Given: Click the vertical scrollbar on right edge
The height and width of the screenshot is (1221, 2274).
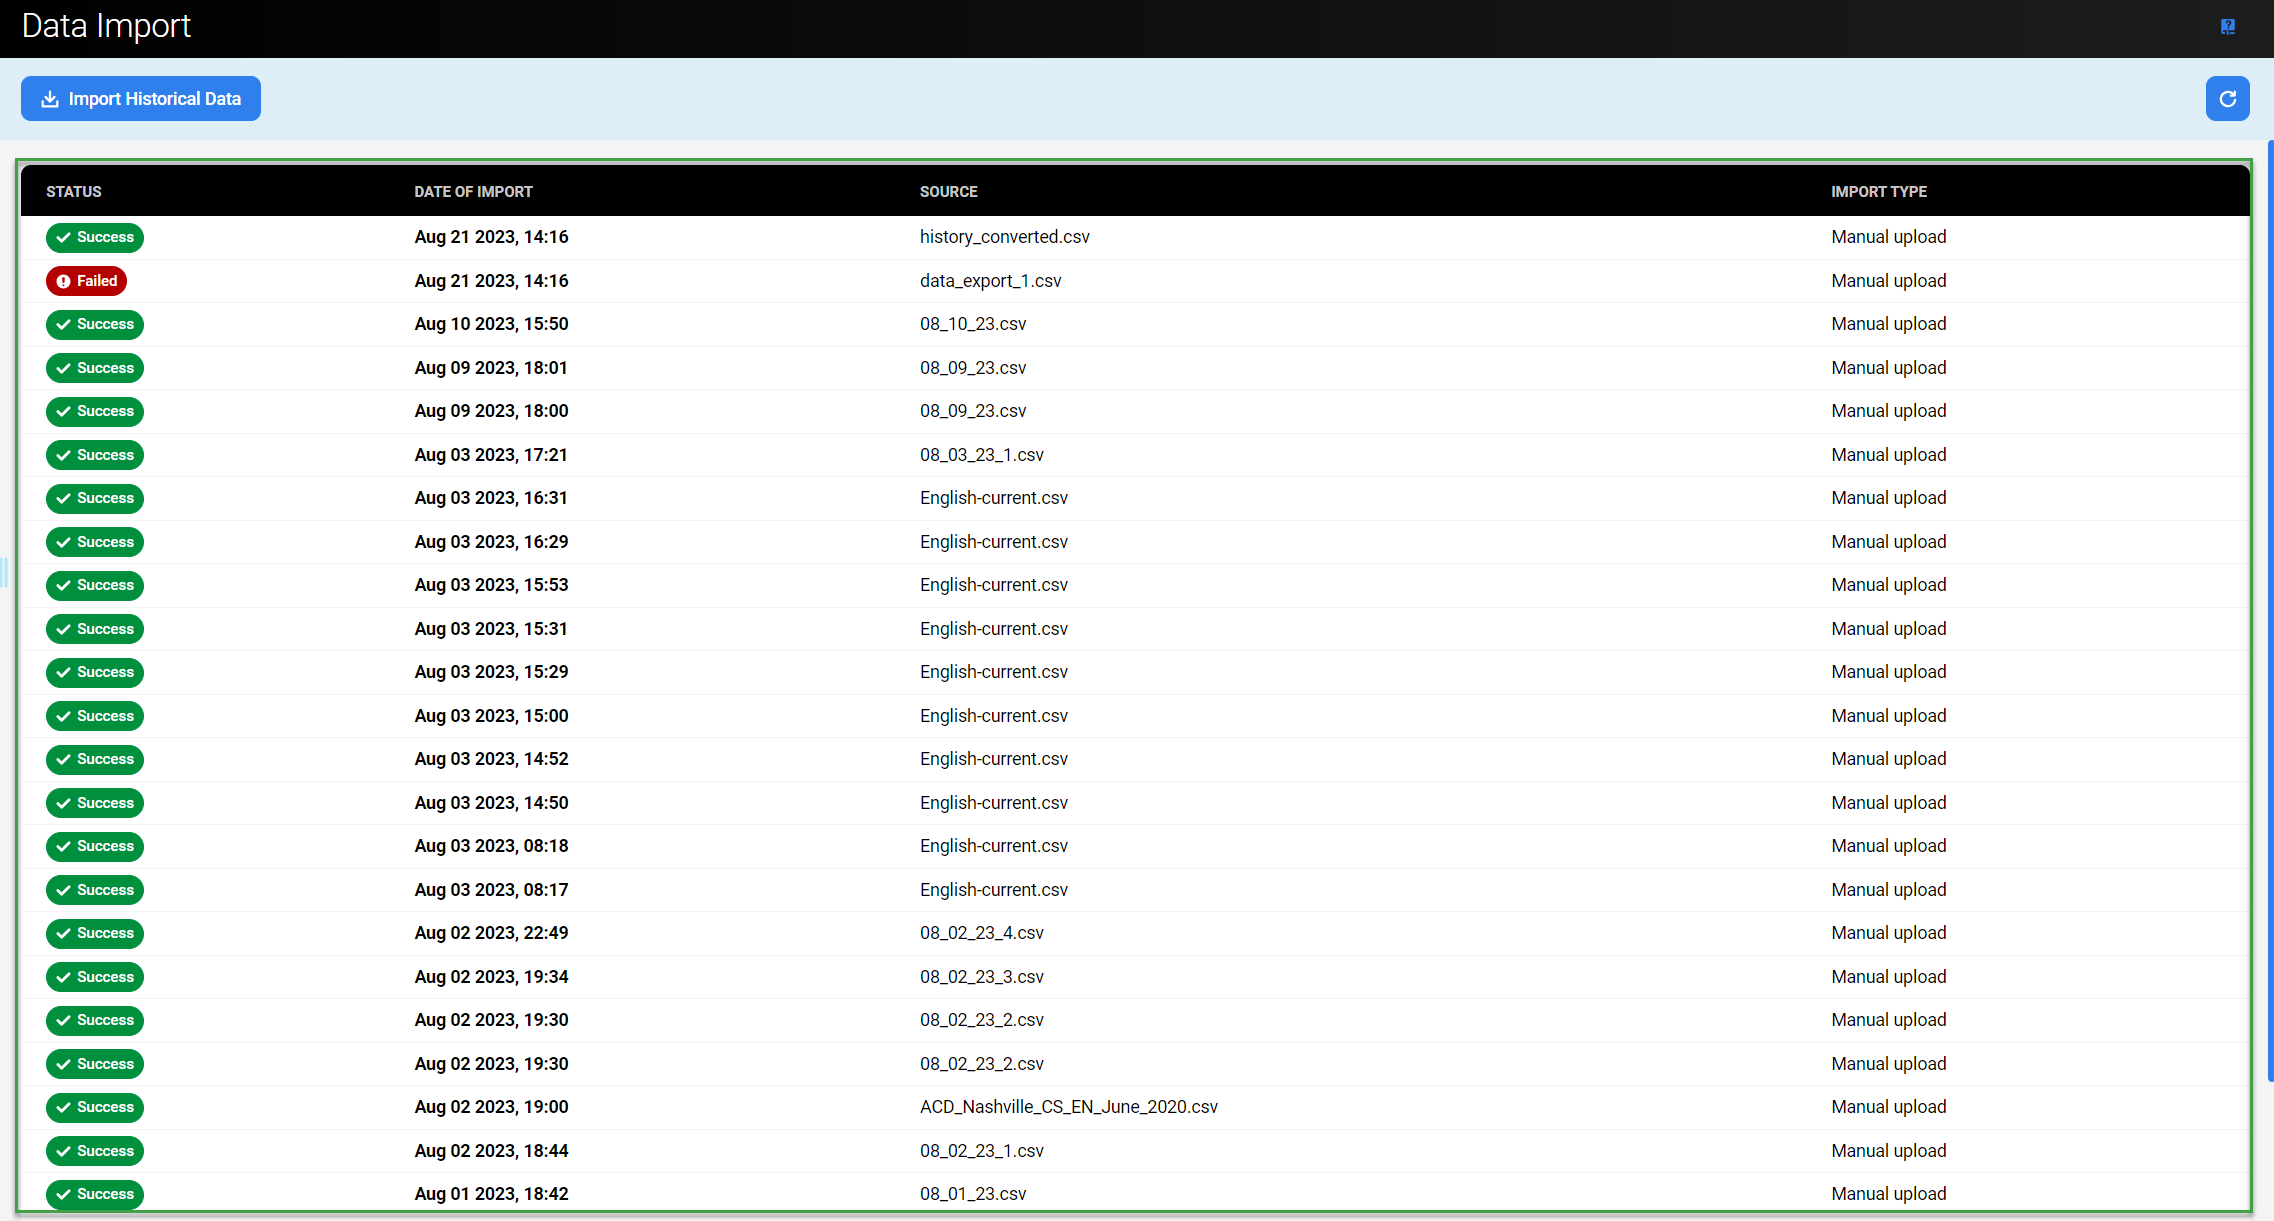Looking at the screenshot, I should (2270, 610).
